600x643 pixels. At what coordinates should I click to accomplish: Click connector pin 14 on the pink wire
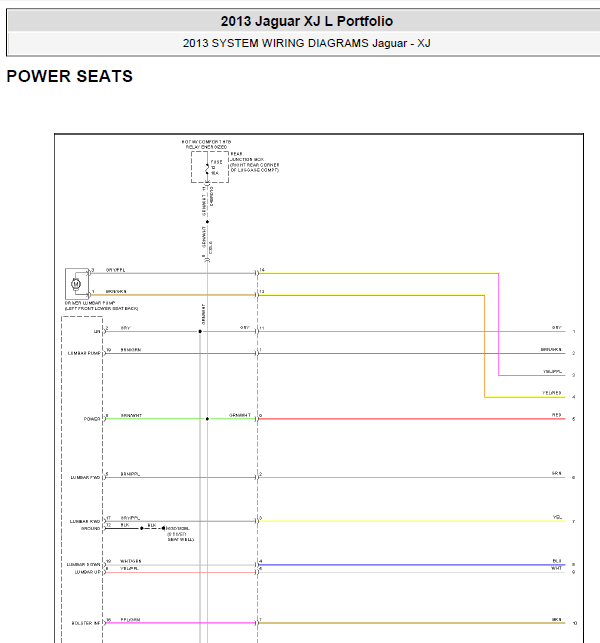coord(262,270)
